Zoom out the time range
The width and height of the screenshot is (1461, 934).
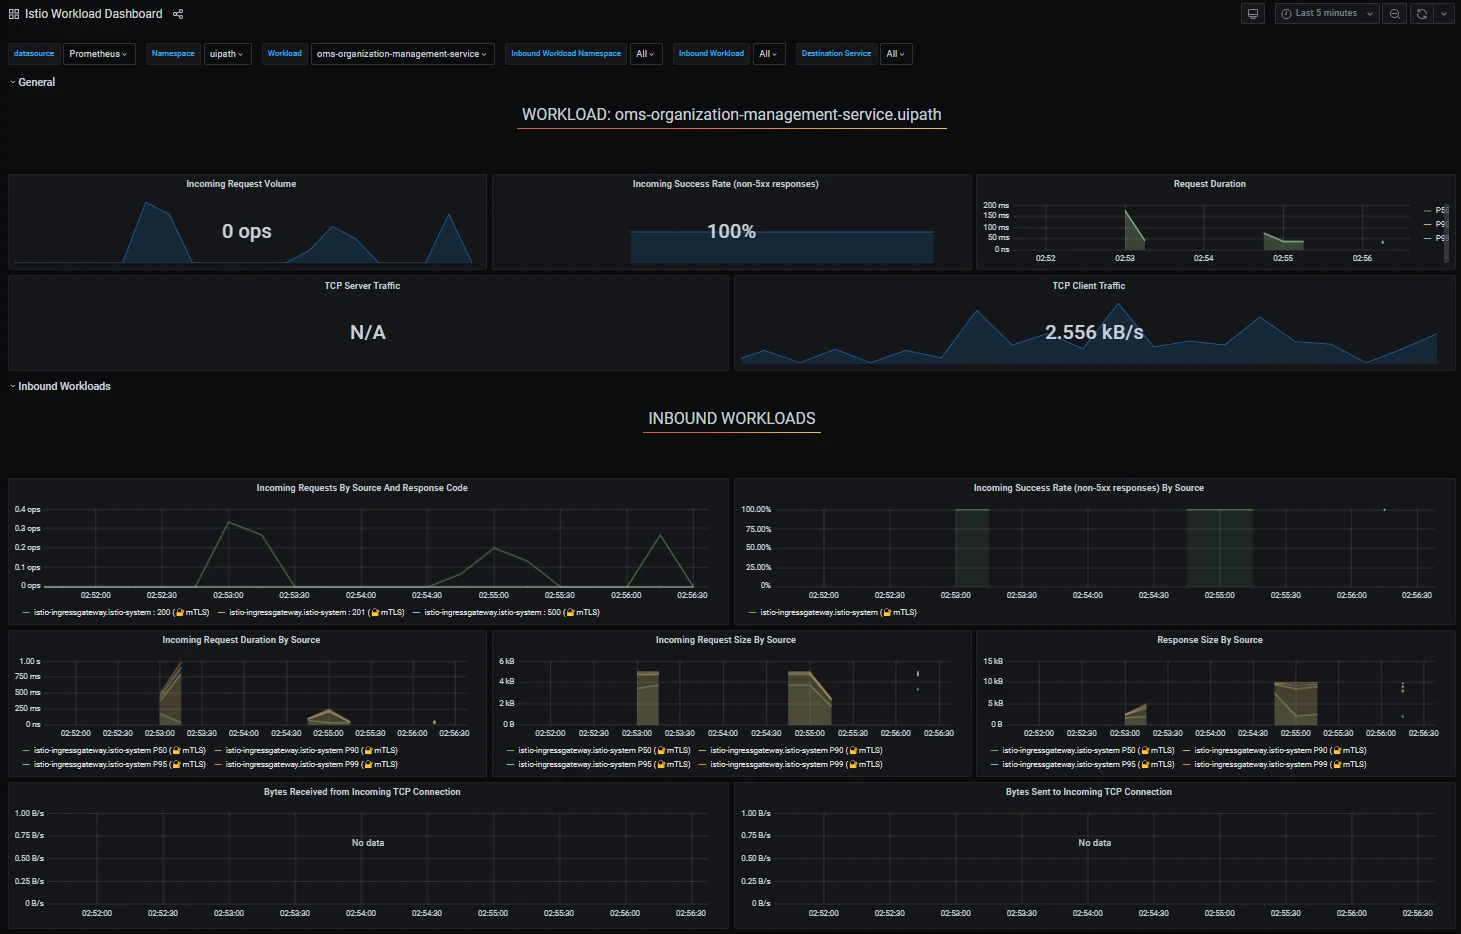(1394, 14)
